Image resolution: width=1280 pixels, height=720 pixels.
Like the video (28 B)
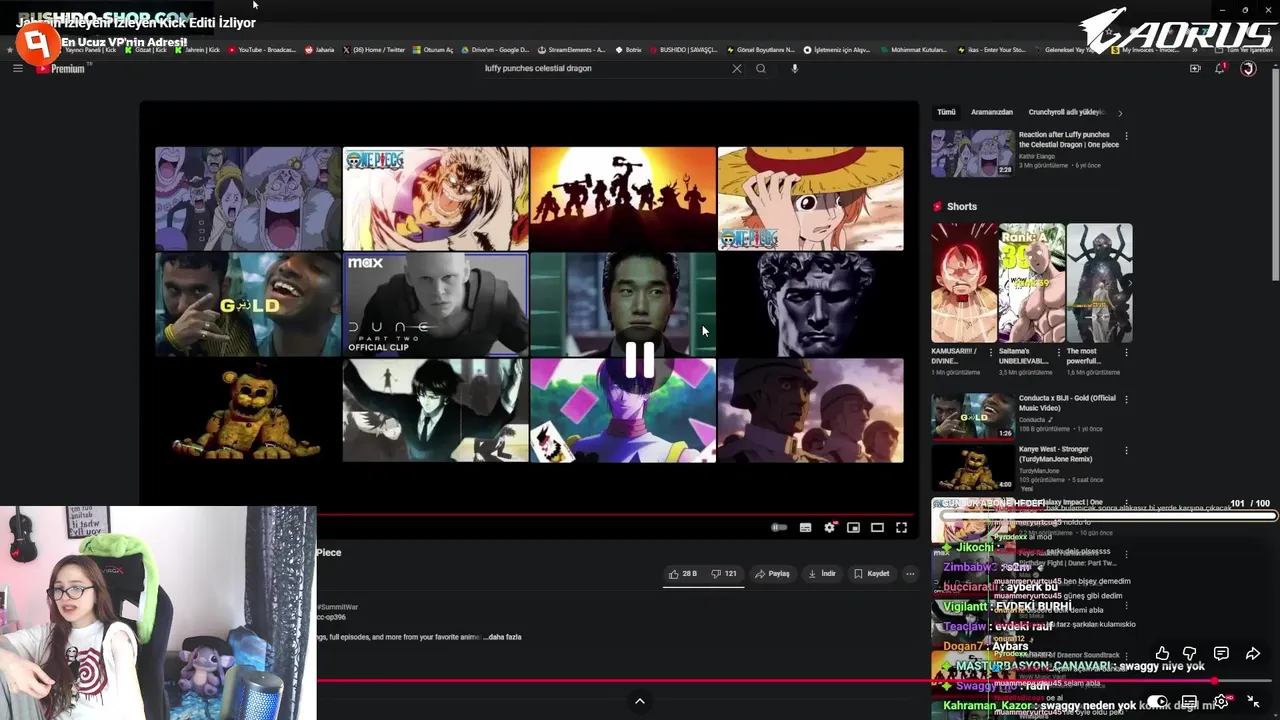pos(683,574)
